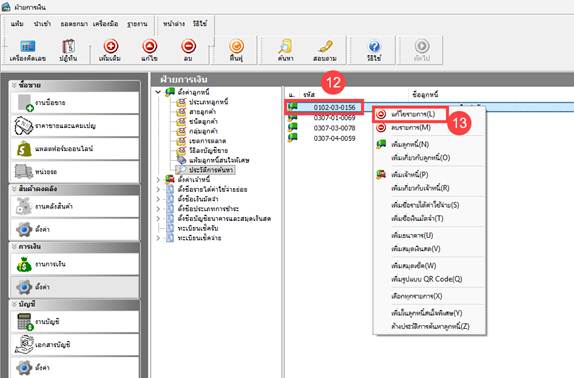This screenshot has width=574, height=378.
Task: Open ตั้งค่า gear under สินค้าคงคลัง section
Action: point(75,229)
